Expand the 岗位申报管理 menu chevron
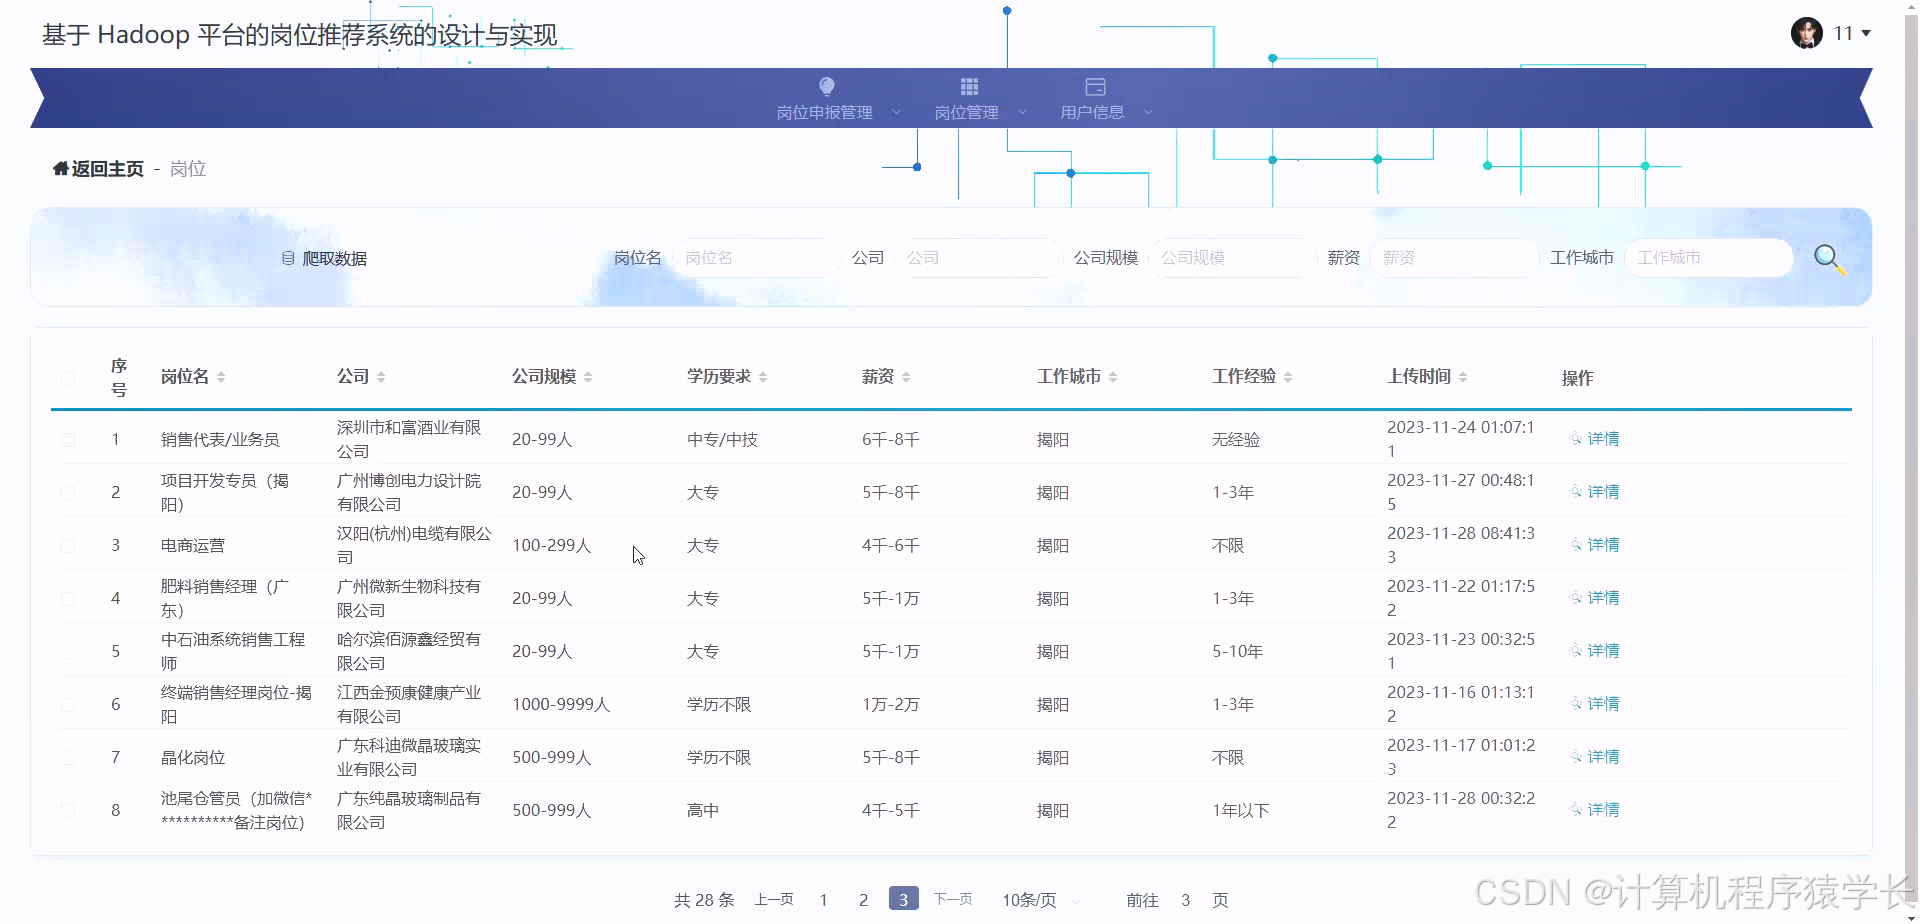 (896, 112)
